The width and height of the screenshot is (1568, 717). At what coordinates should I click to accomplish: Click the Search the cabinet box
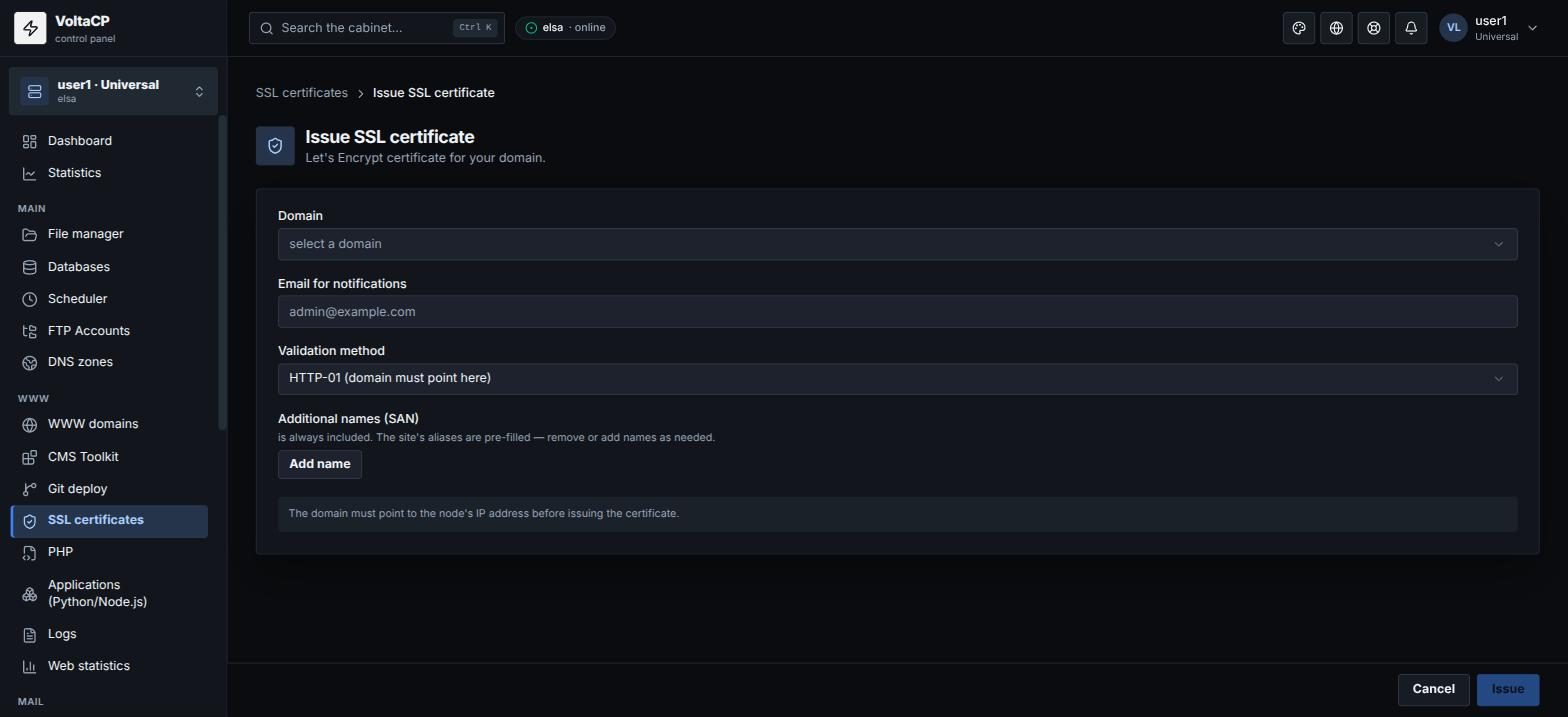coord(377,28)
